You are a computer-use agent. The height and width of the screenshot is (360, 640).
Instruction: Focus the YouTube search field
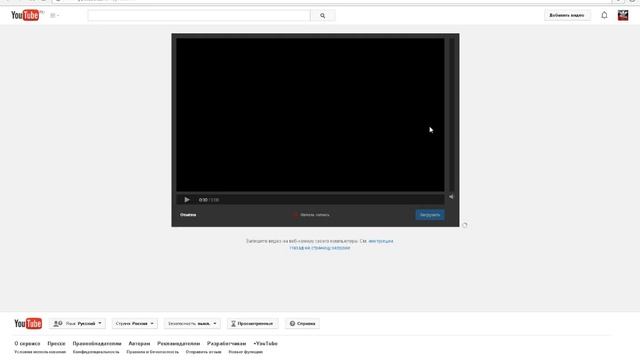pyautogui.click(x=199, y=16)
